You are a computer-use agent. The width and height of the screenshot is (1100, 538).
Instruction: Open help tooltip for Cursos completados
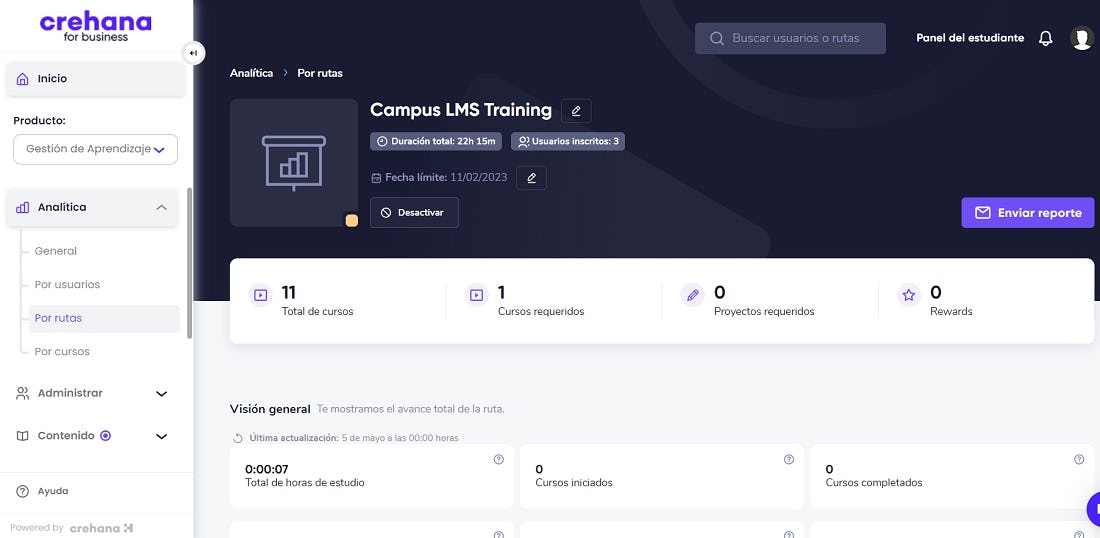tap(1079, 459)
